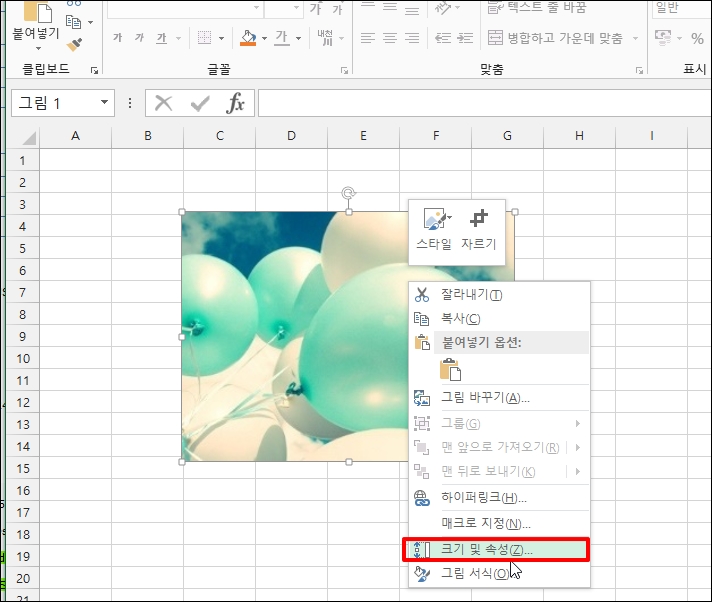Image resolution: width=712 pixels, height=602 pixels.
Task: Click the decrease indent icon
Action: pos(443,38)
